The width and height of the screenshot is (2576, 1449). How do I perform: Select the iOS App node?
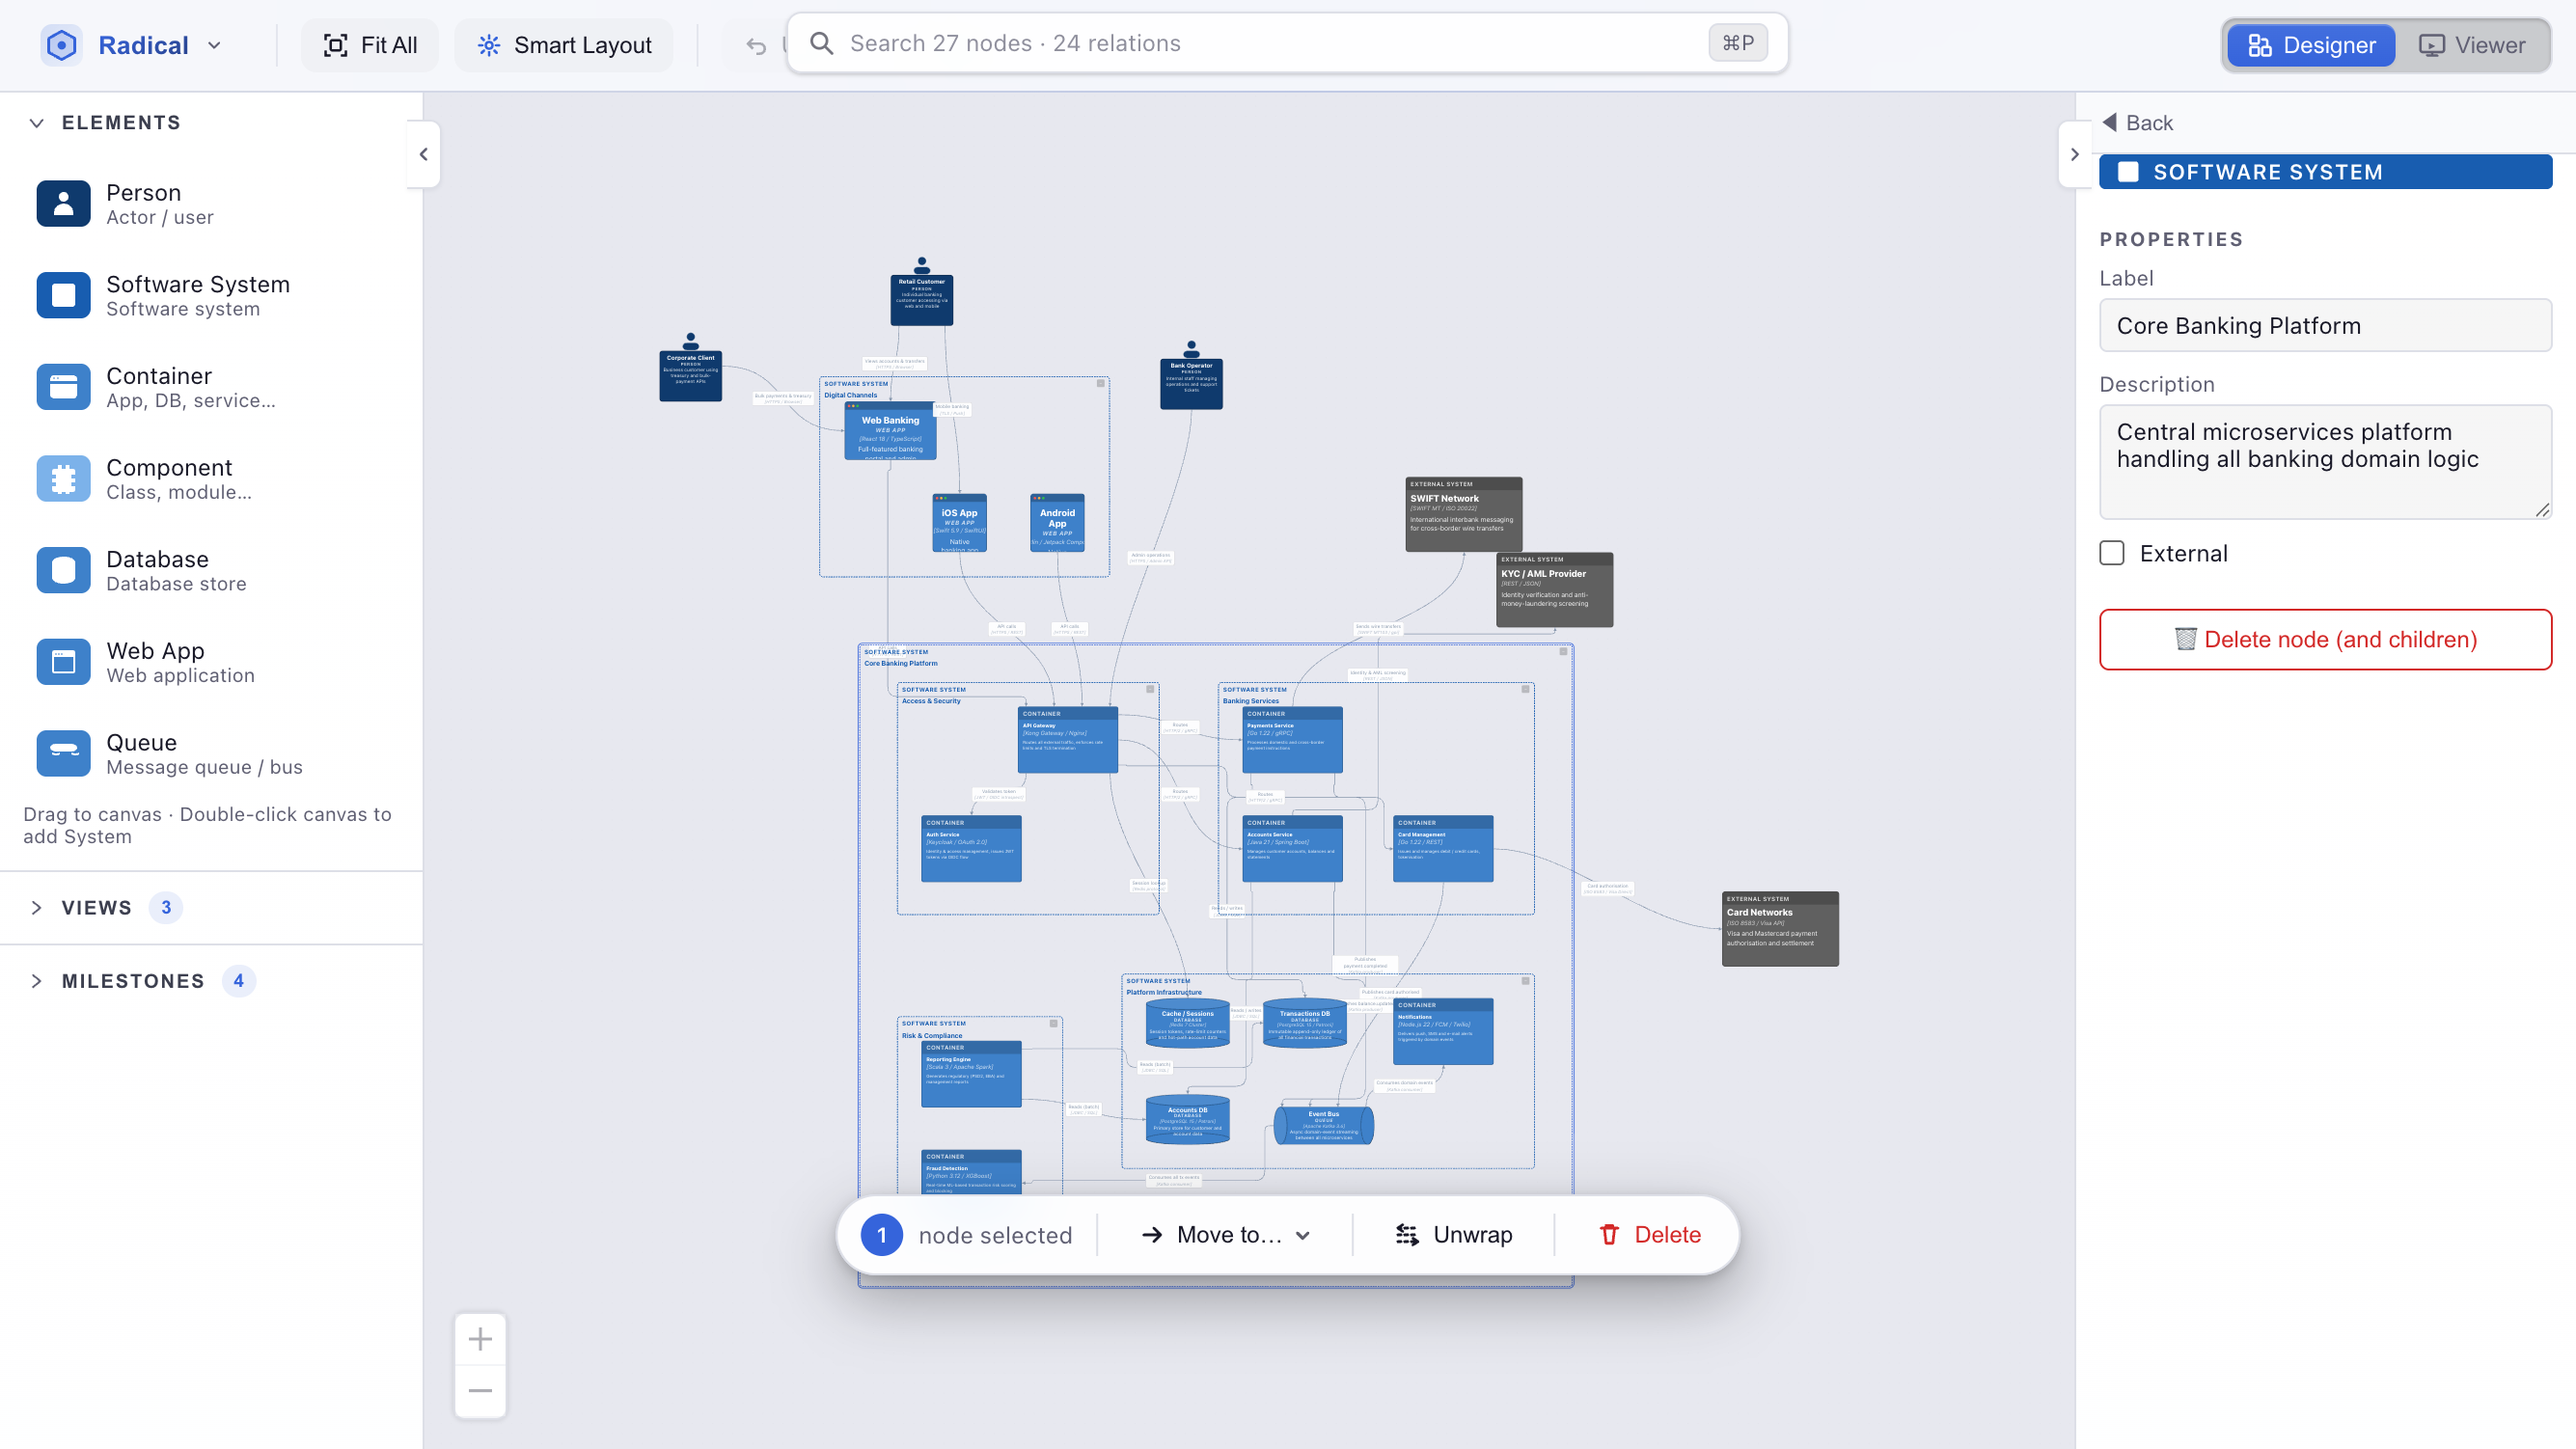tap(959, 523)
